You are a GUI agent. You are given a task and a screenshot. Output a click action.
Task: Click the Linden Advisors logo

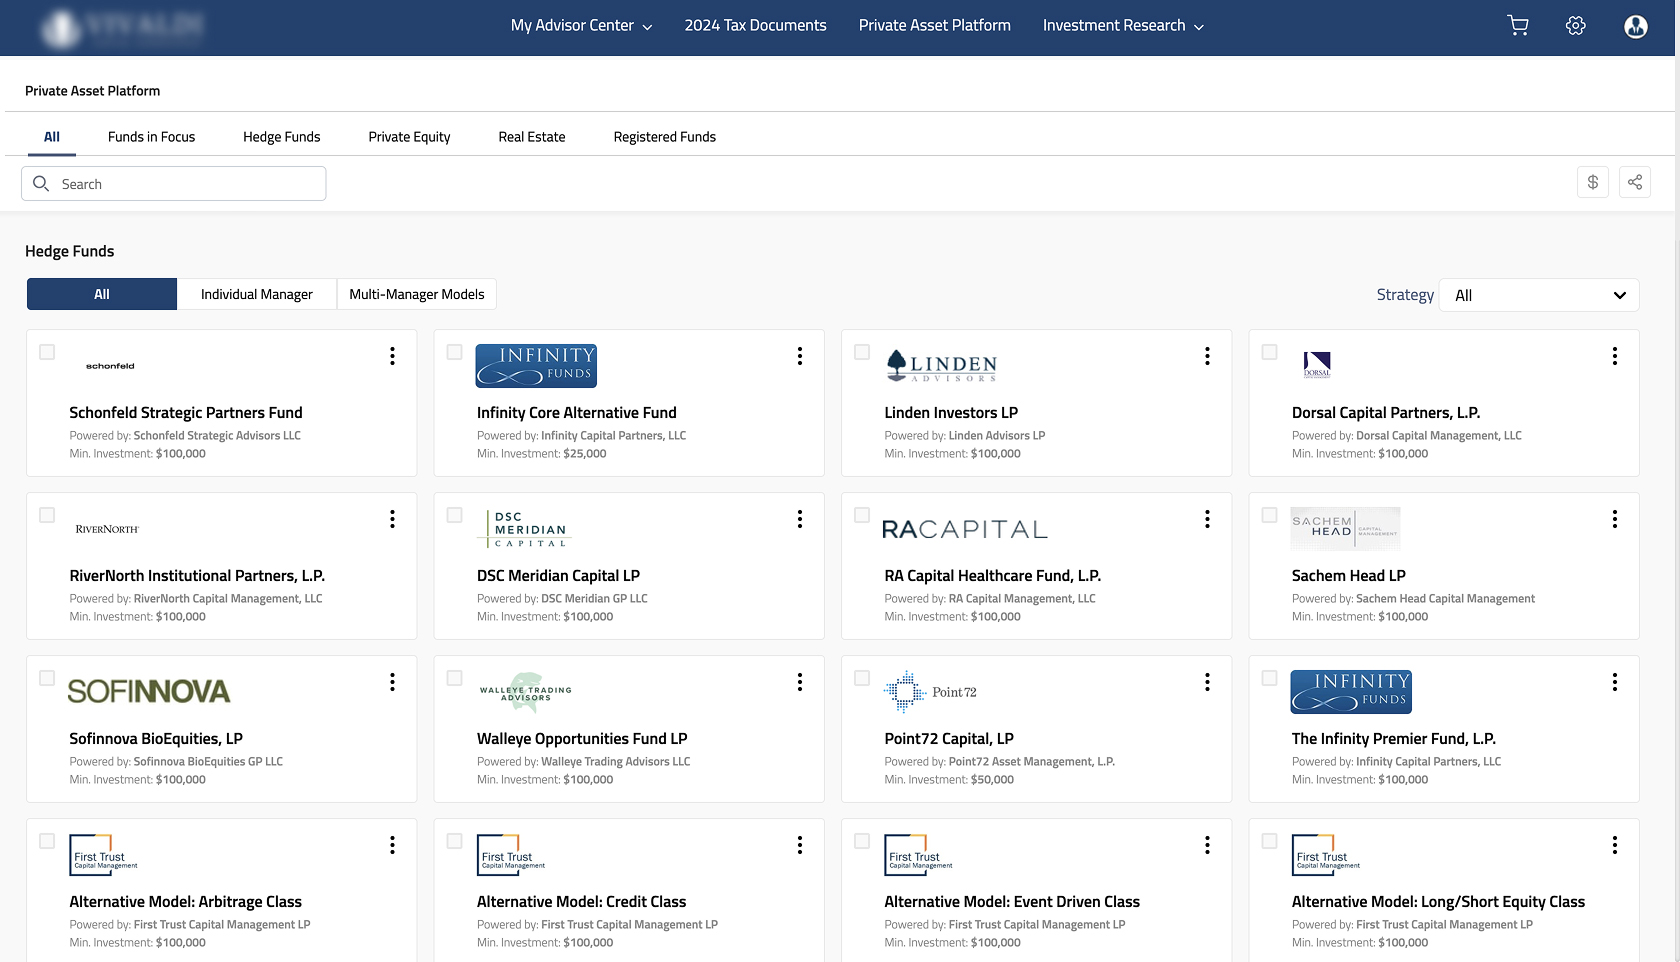941,366
